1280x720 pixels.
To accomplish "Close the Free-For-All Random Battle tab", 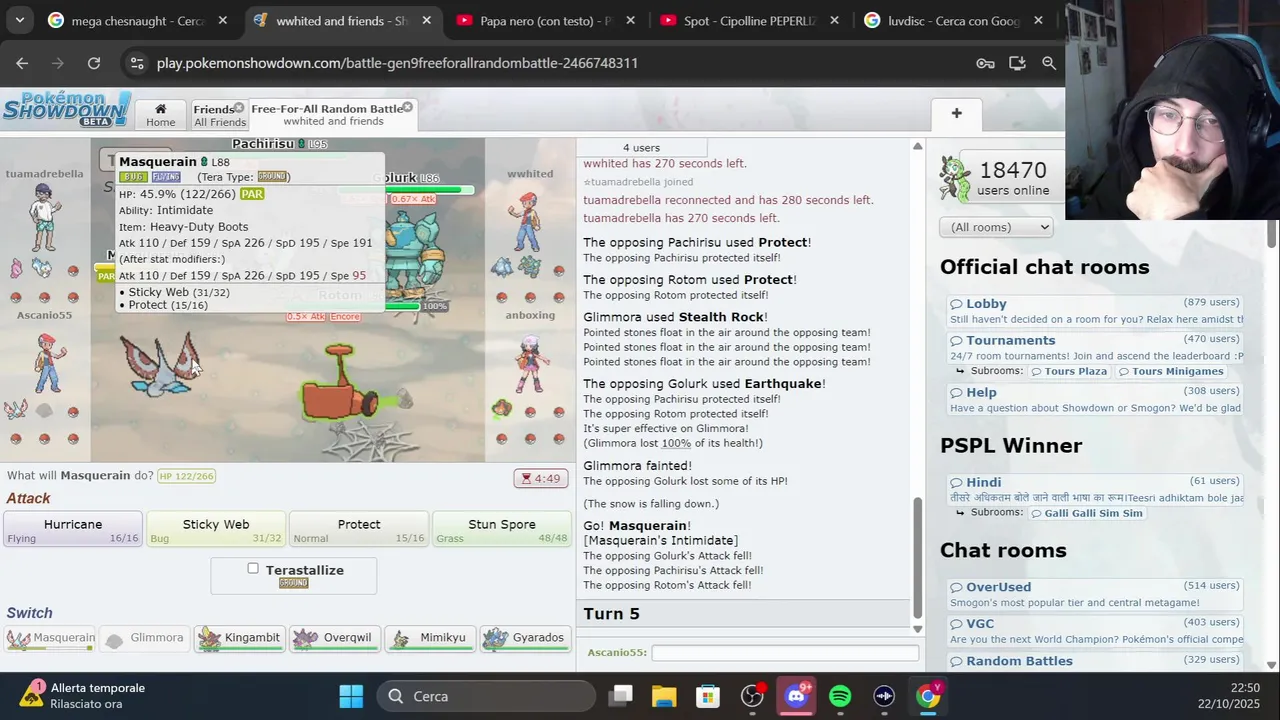I will tap(407, 107).
